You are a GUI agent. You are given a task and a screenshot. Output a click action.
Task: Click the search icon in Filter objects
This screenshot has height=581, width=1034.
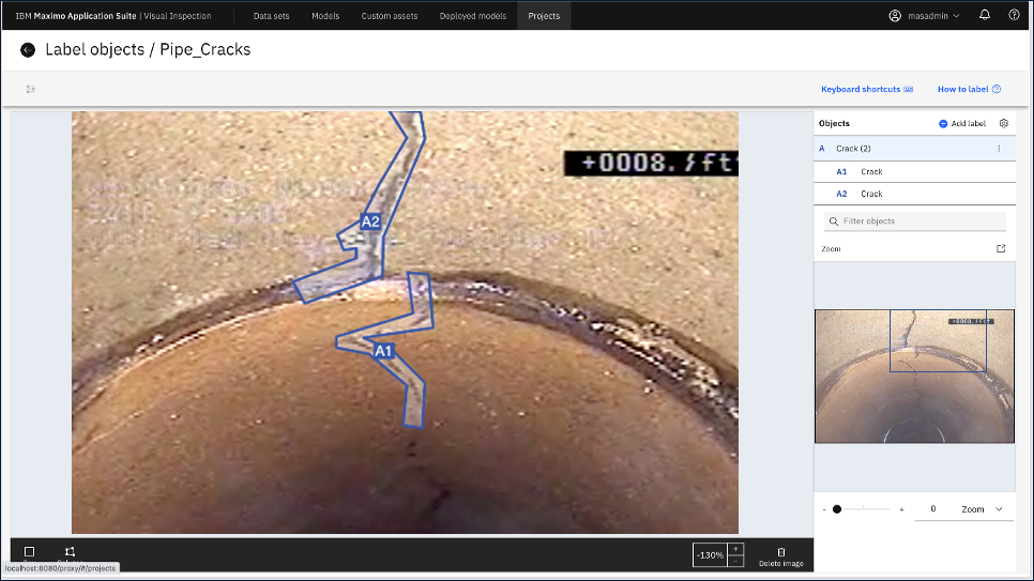point(834,221)
